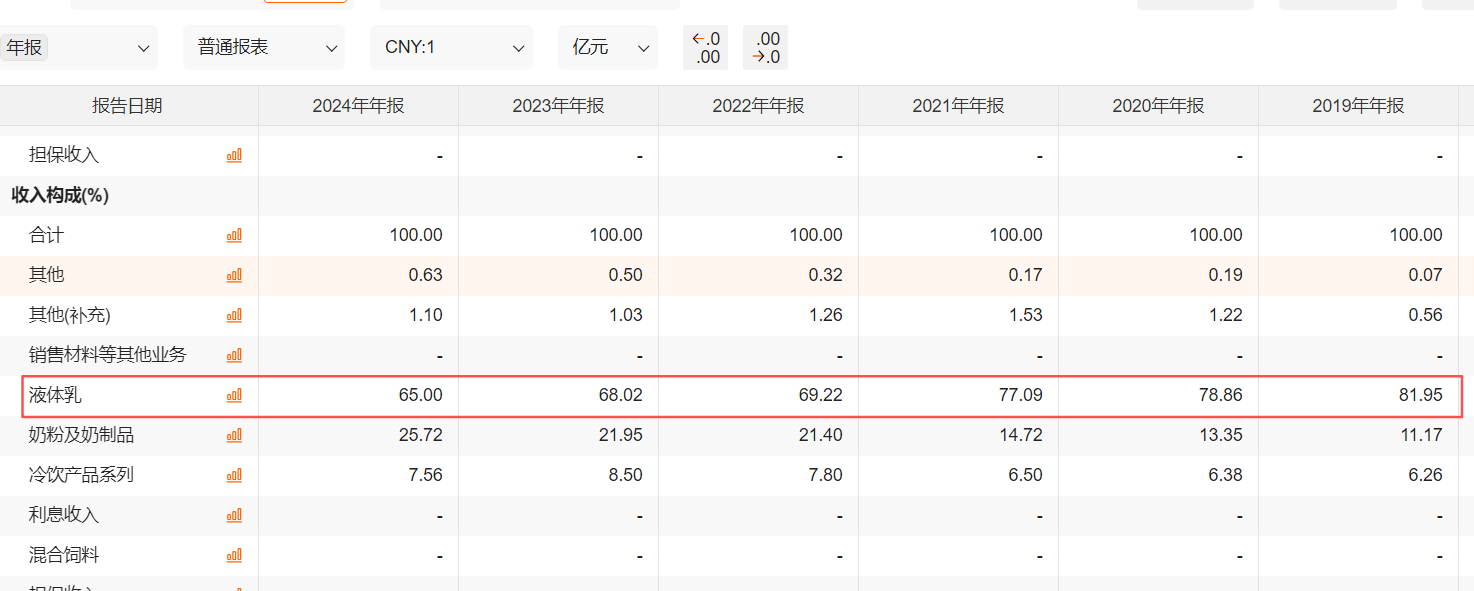
Task: Open the 亿元 unit dropdown
Action: [608, 48]
